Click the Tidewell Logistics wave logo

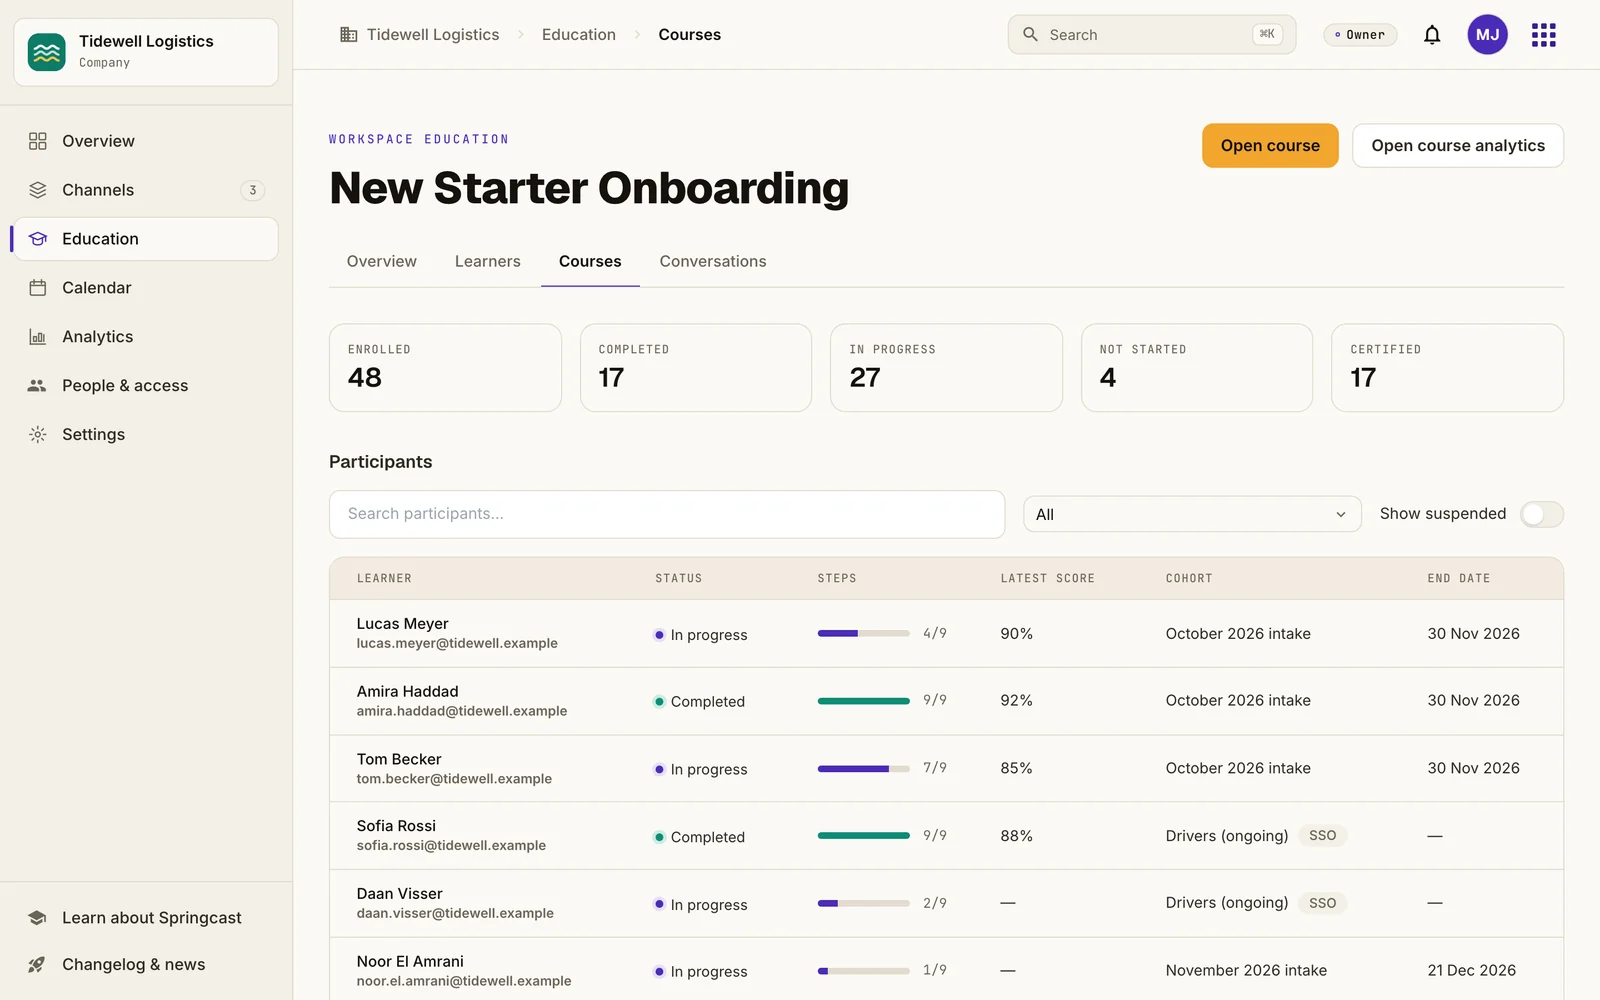(x=47, y=52)
